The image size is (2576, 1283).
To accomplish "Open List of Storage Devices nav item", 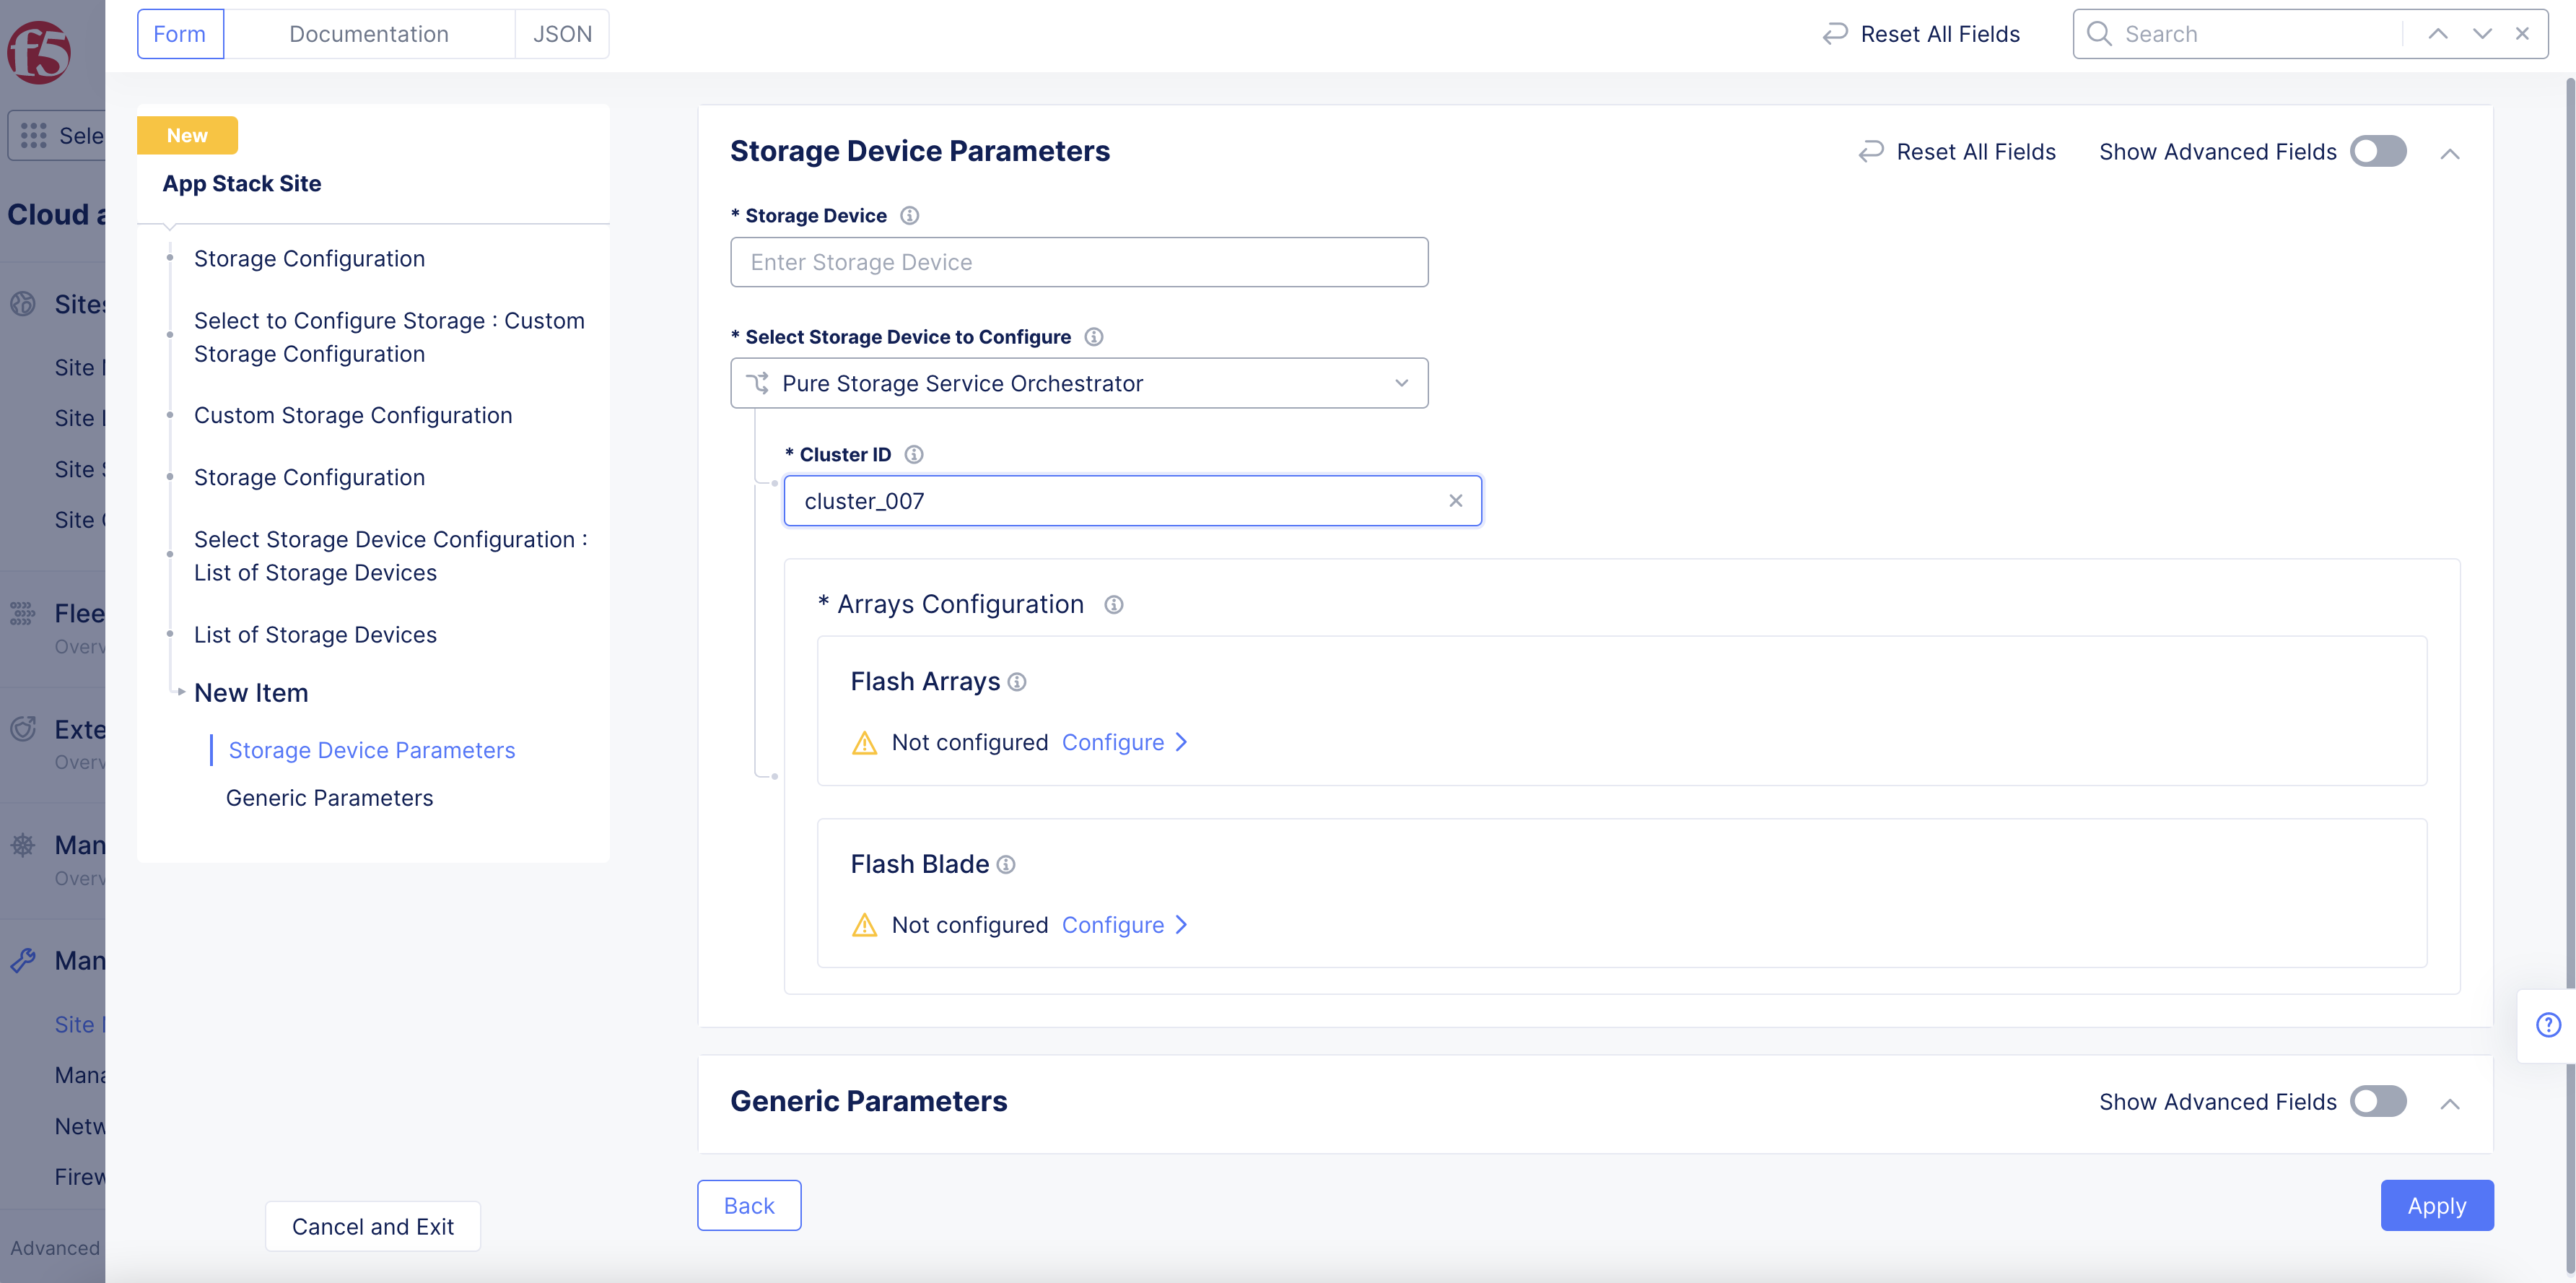I will coord(315,635).
